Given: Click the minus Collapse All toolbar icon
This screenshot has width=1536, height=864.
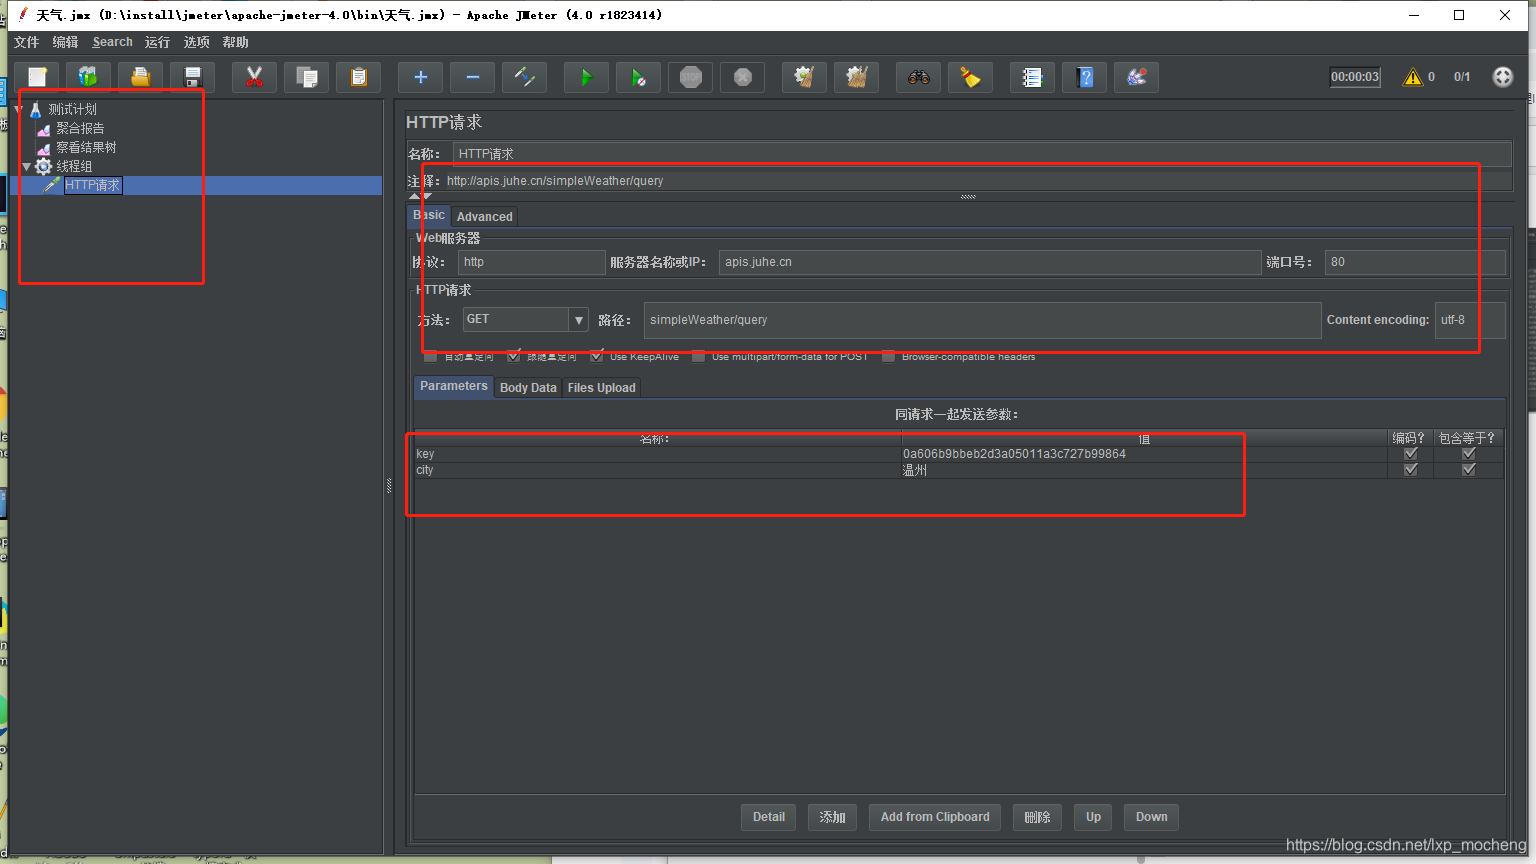Looking at the screenshot, I should 473,77.
